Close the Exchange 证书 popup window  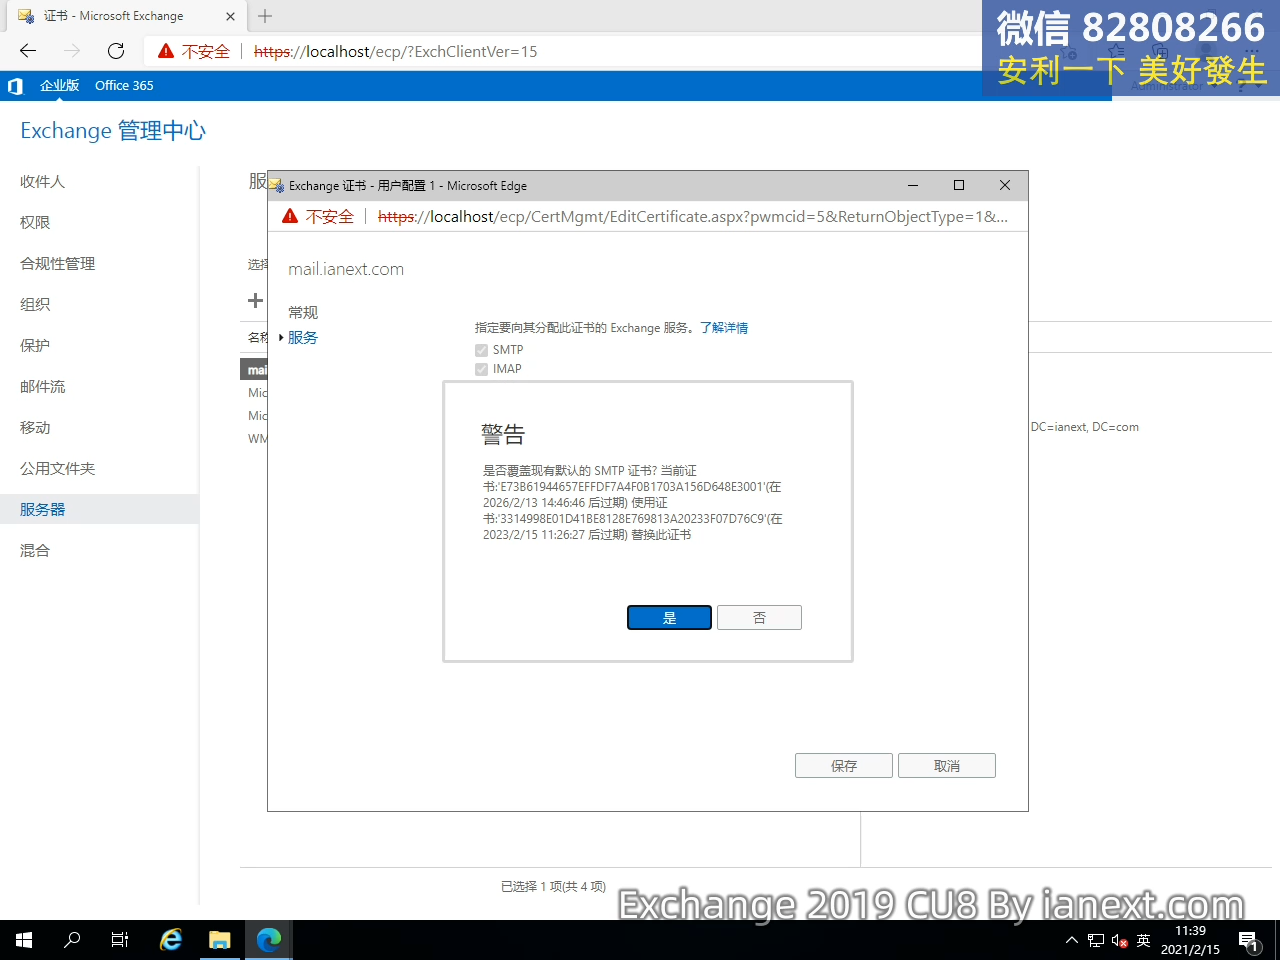tap(1005, 185)
